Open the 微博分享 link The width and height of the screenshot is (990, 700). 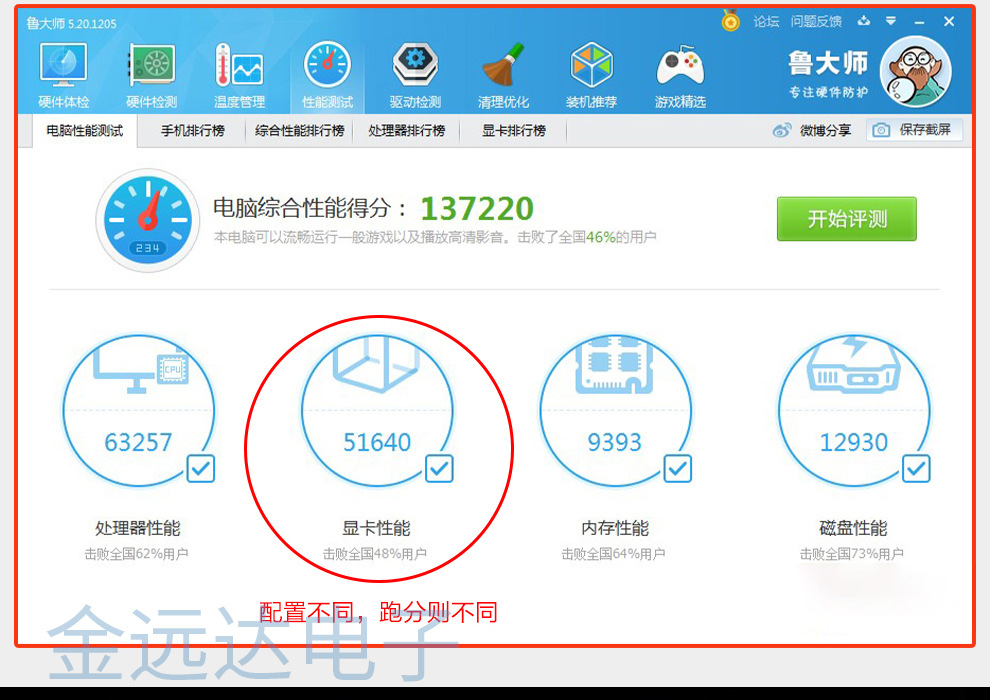825,131
